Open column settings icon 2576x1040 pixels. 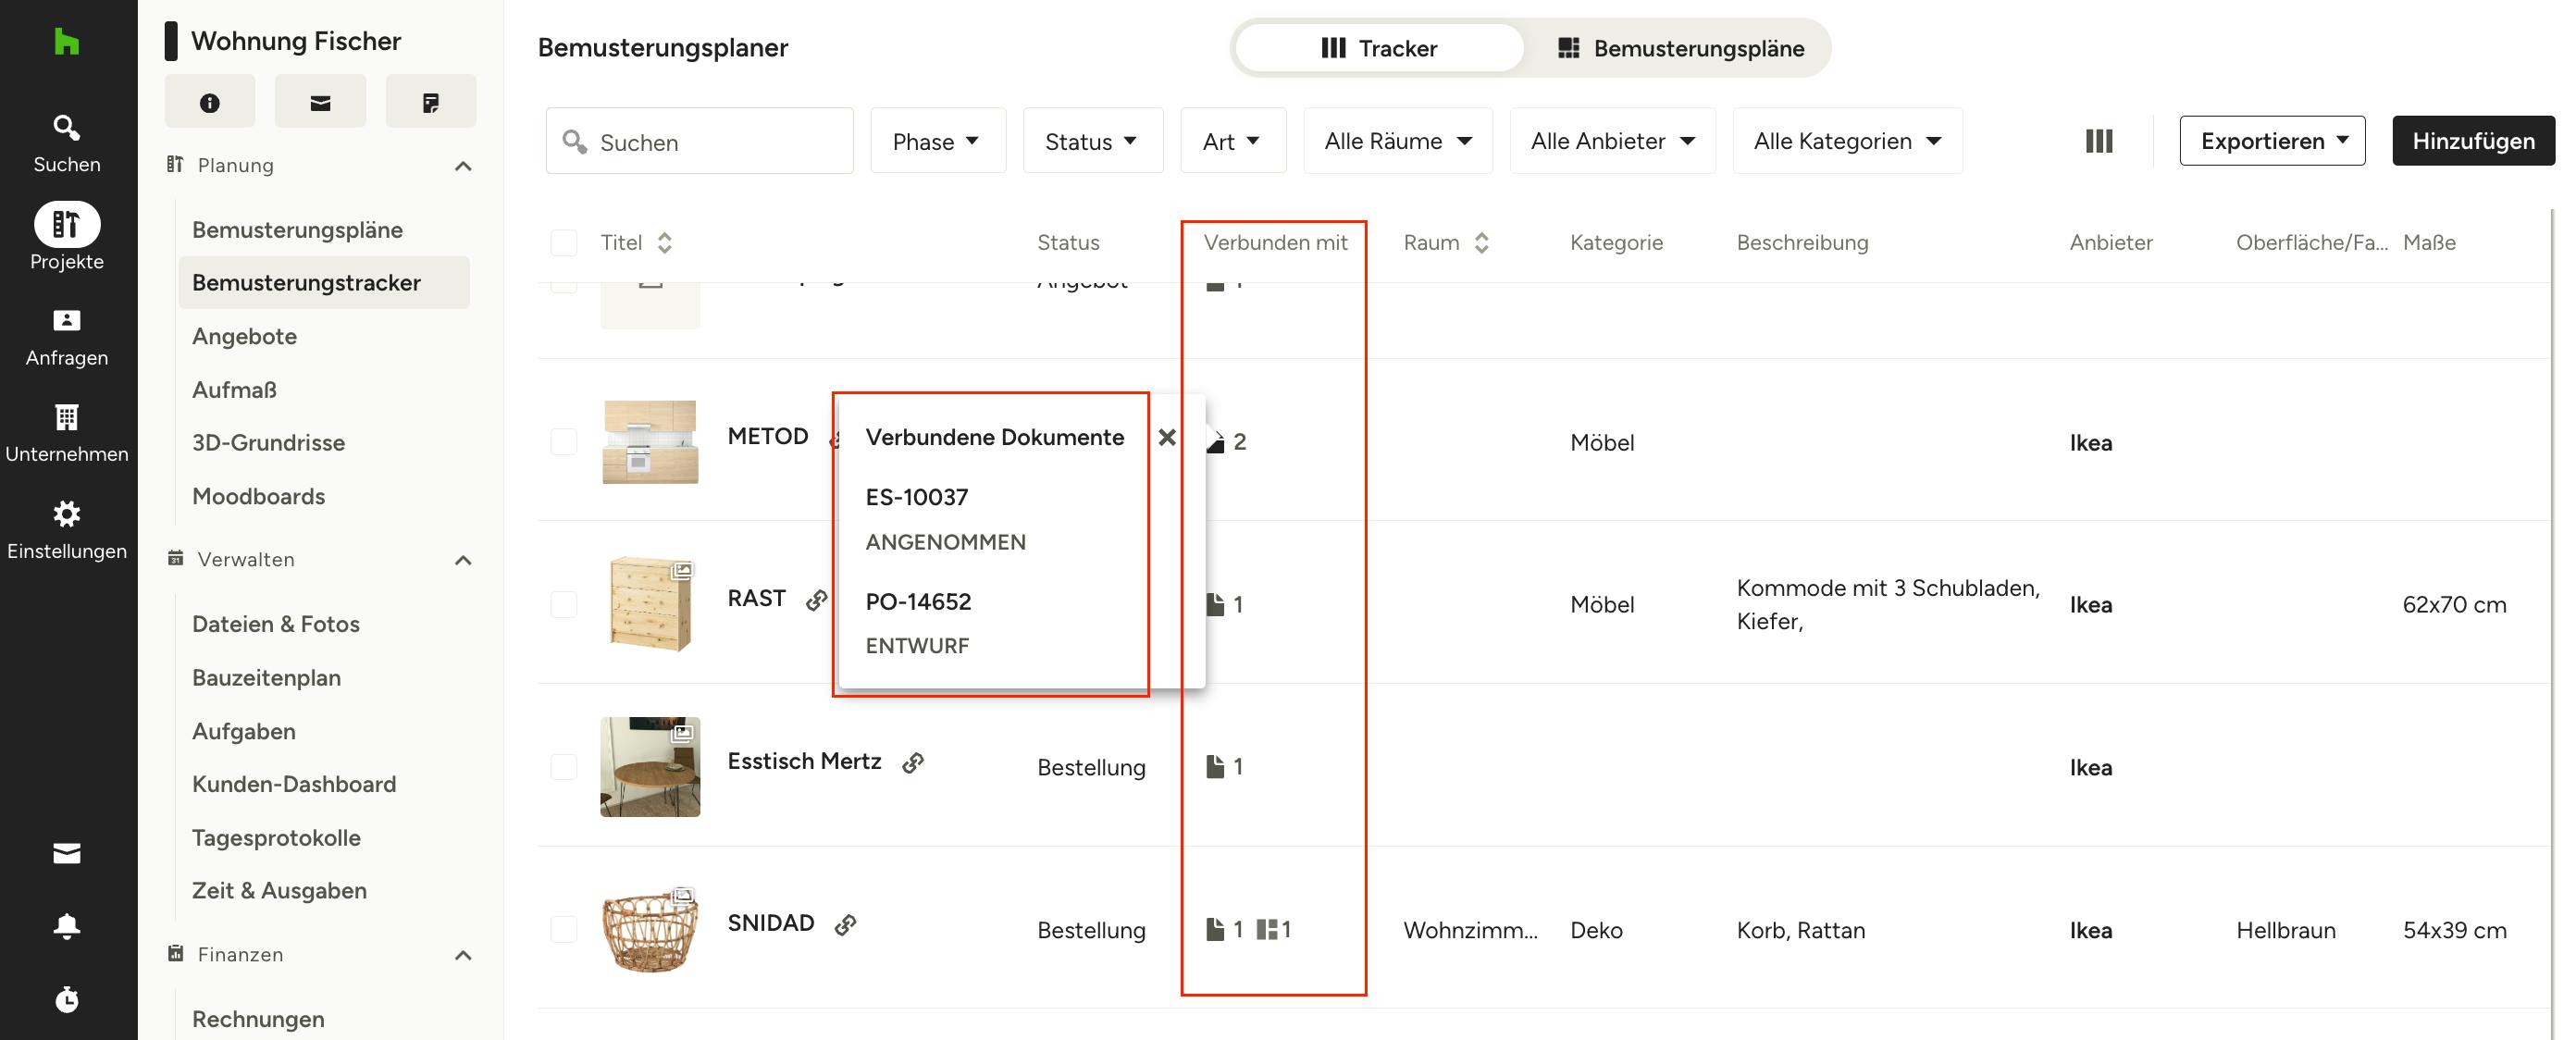pyautogui.click(x=2099, y=141)
